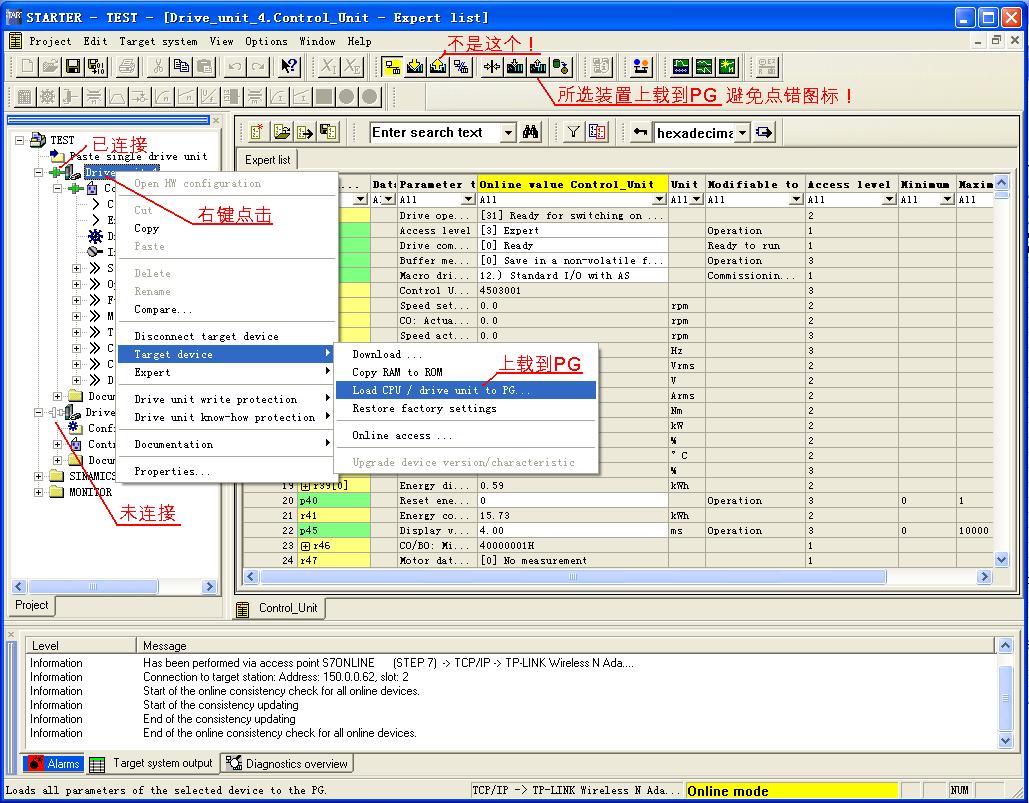Click the Online value Control_Unit column header
The width and height of the screenshot is (1029, 803).
point(573,184)
